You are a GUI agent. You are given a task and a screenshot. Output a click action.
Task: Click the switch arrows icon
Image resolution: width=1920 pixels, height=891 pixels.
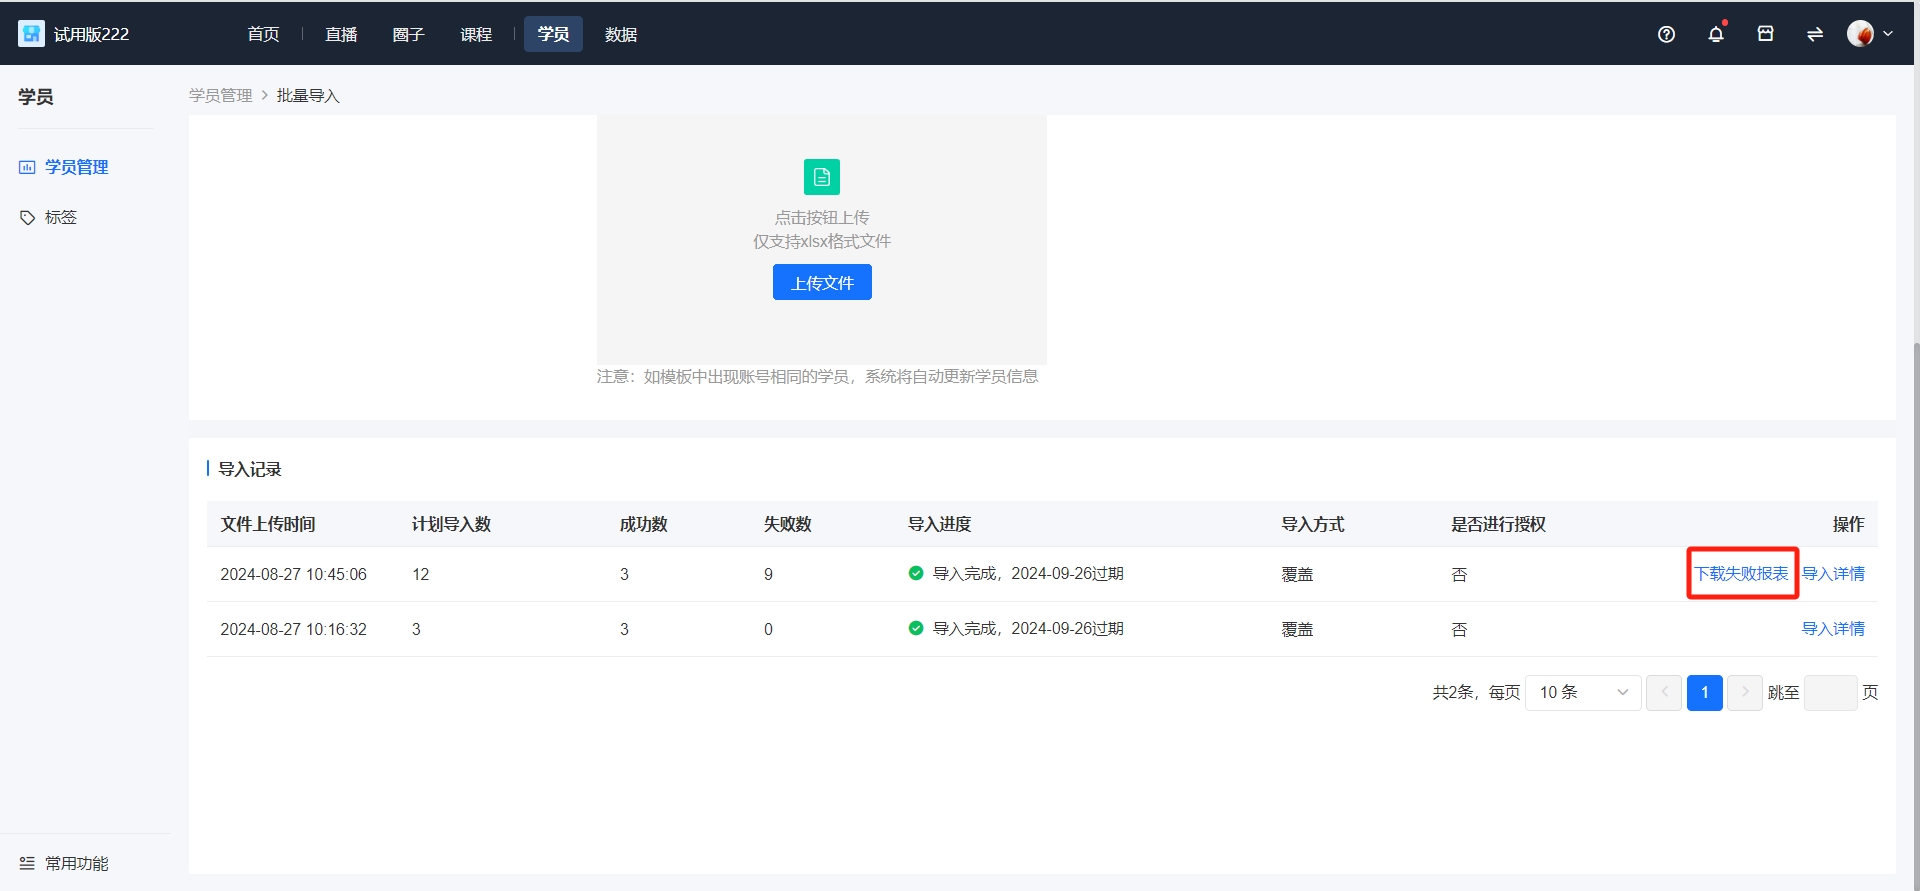(x=1815, y=34)
